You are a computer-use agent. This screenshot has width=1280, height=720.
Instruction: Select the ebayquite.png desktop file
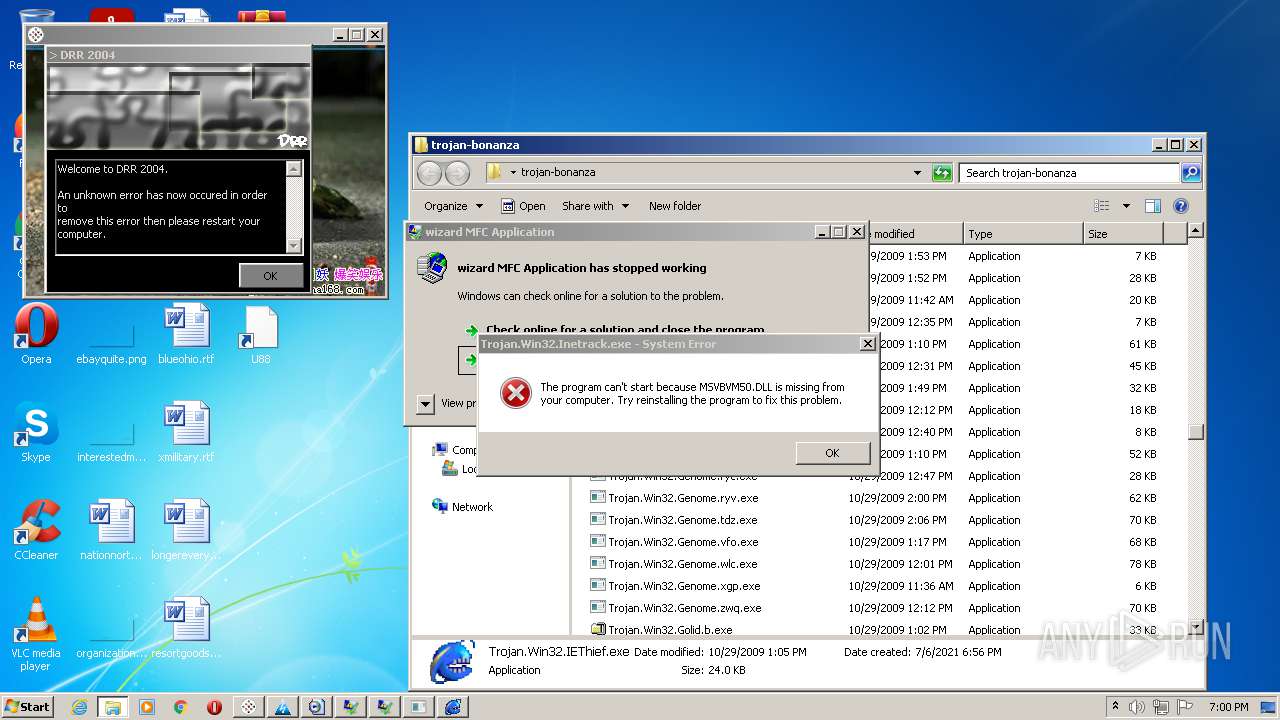(111, 340)
